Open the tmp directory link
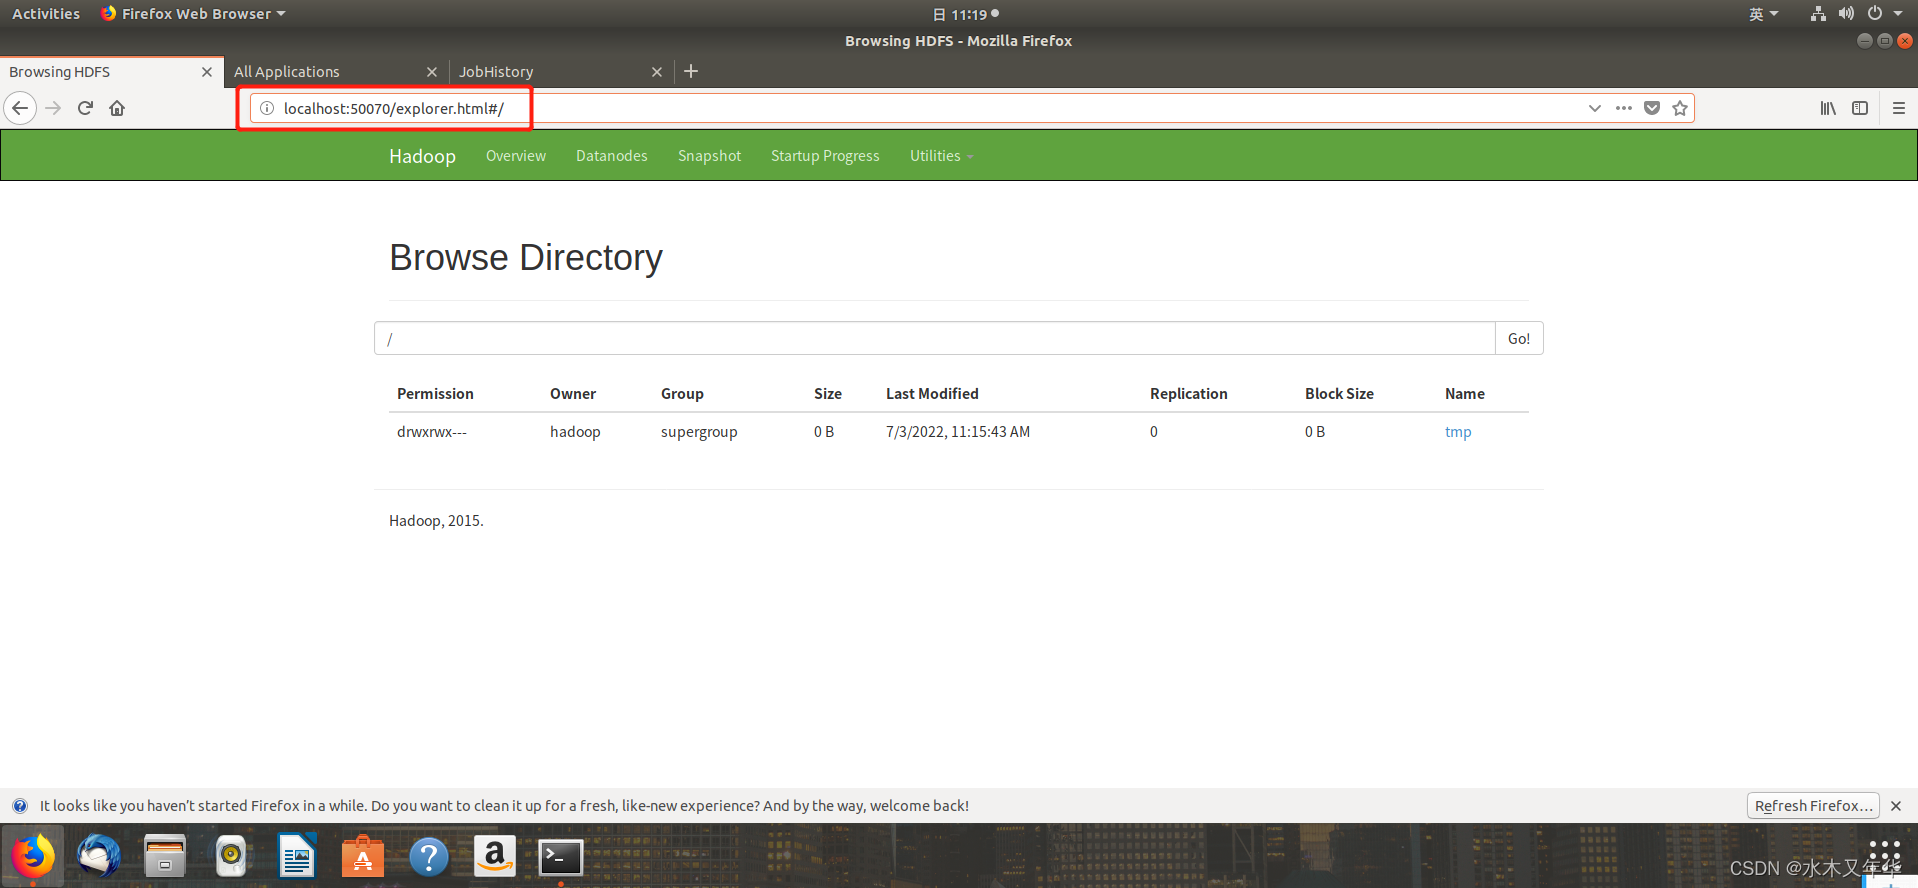 [1458, 432]
